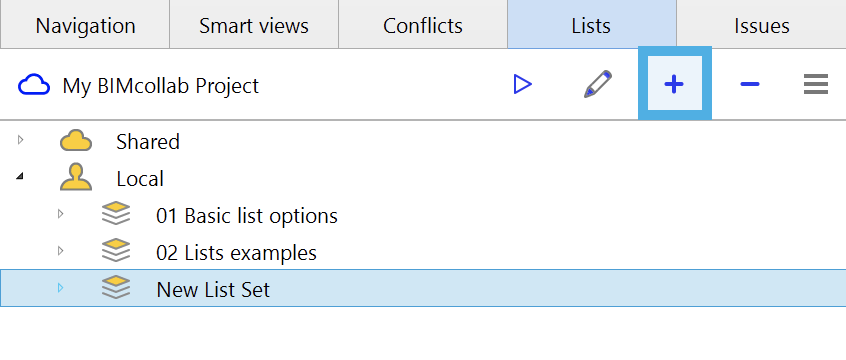Click the blue play (run list) icon
The width and height of the screenshot is (846, 360).
pyautogui.click(x=523, y=85)
